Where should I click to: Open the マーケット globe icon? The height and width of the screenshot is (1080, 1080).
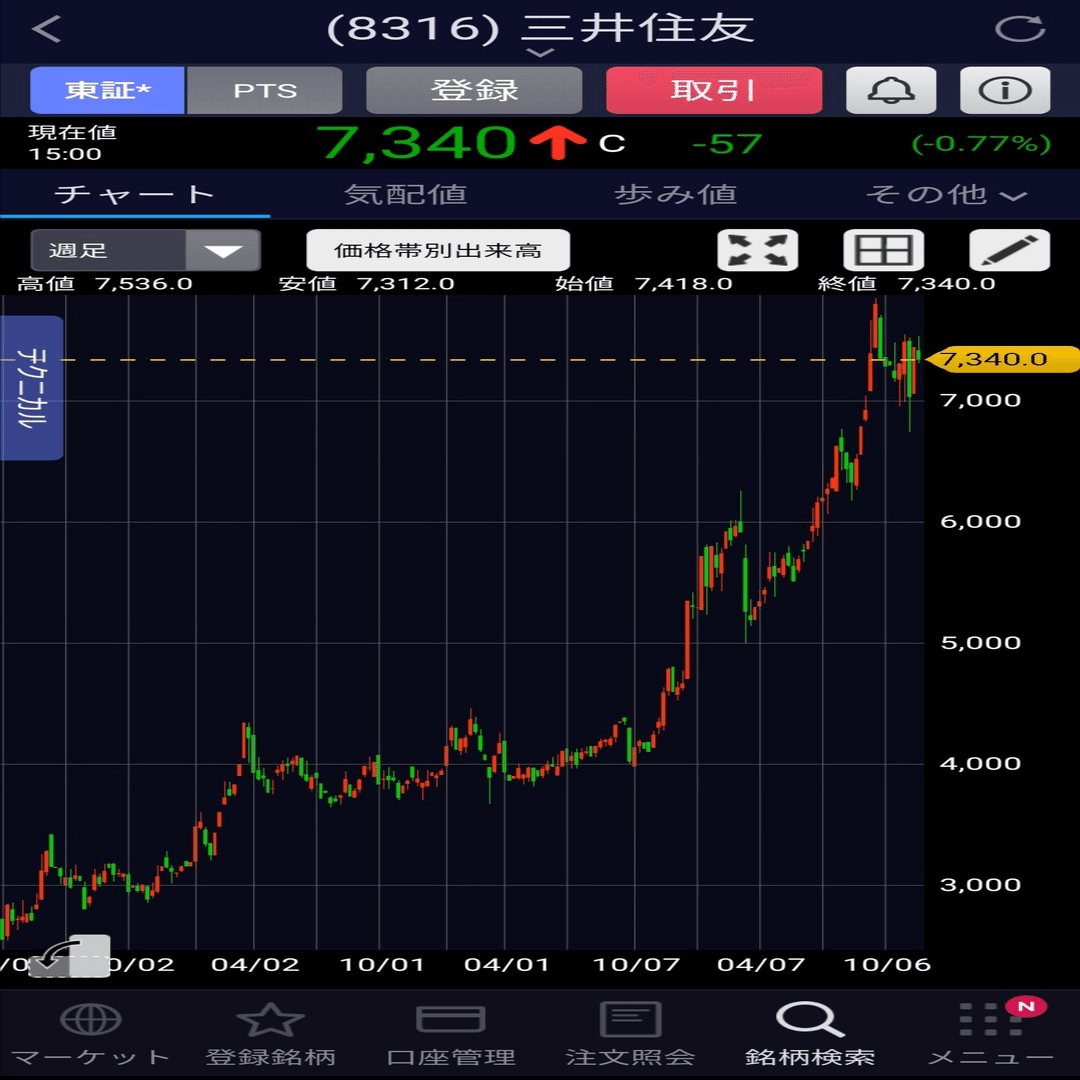(x=90, y=1020)
